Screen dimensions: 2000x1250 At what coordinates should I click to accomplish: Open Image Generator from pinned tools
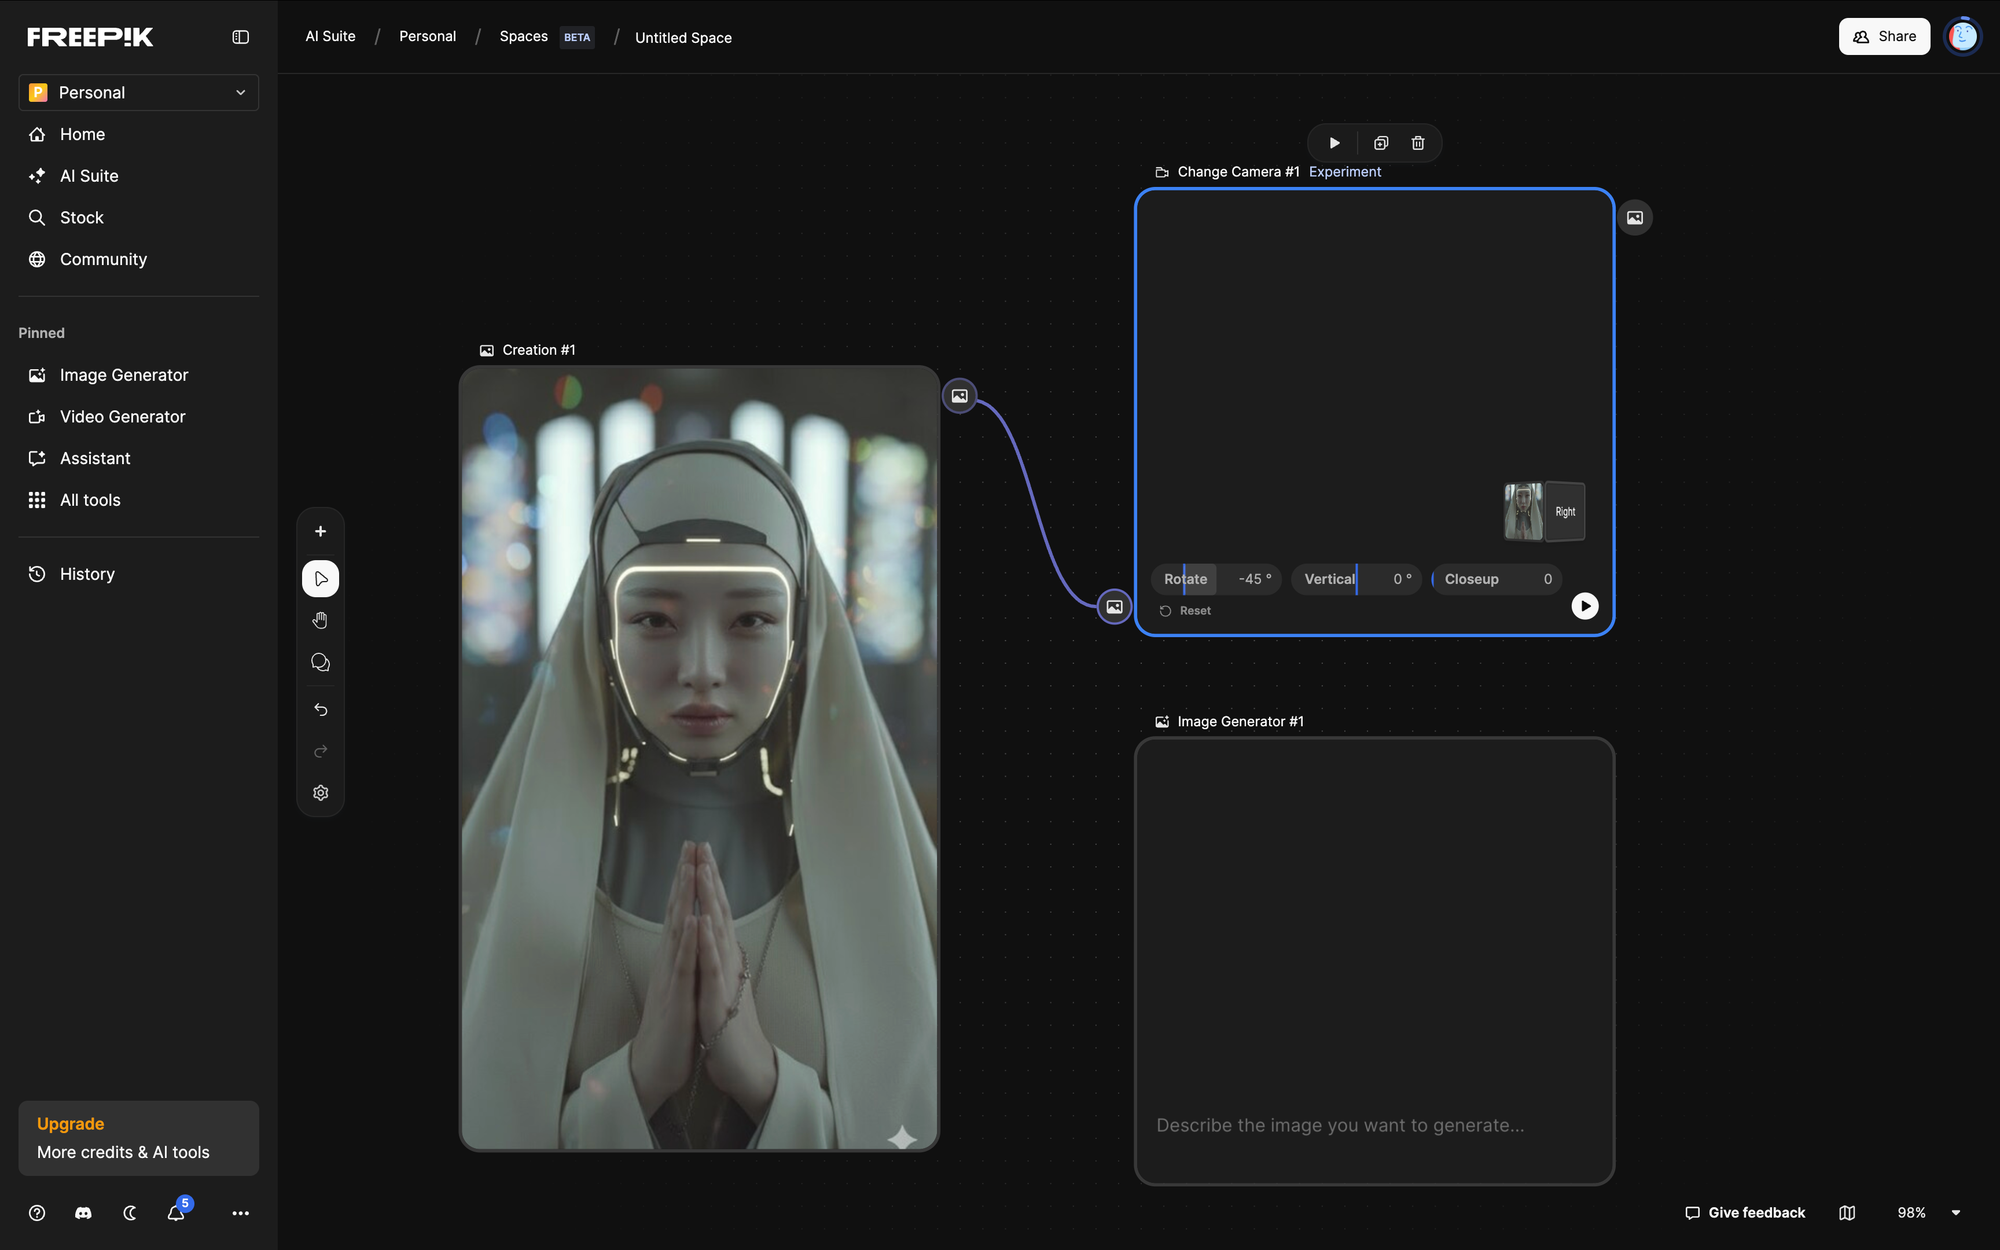(123, 375)
